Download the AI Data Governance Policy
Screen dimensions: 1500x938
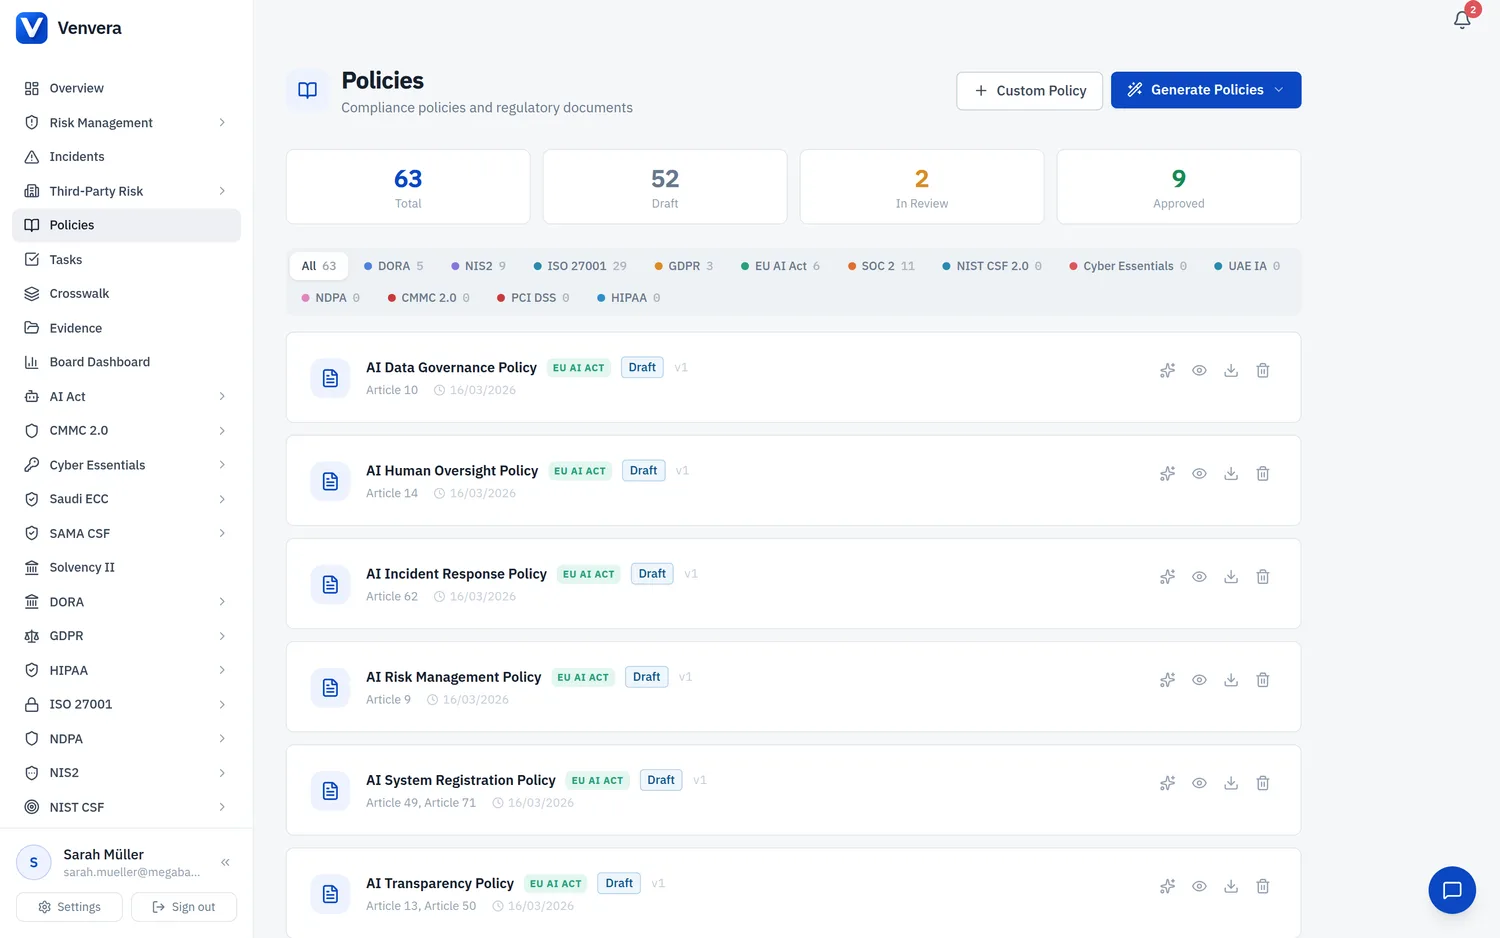point(1231,371)
